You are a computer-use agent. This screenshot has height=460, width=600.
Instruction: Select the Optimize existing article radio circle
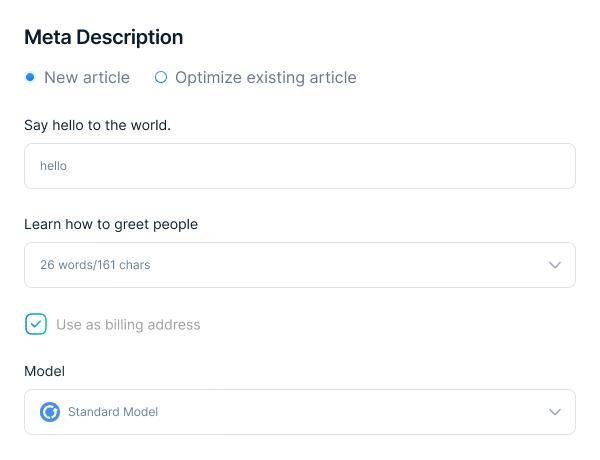click(161, 77)
